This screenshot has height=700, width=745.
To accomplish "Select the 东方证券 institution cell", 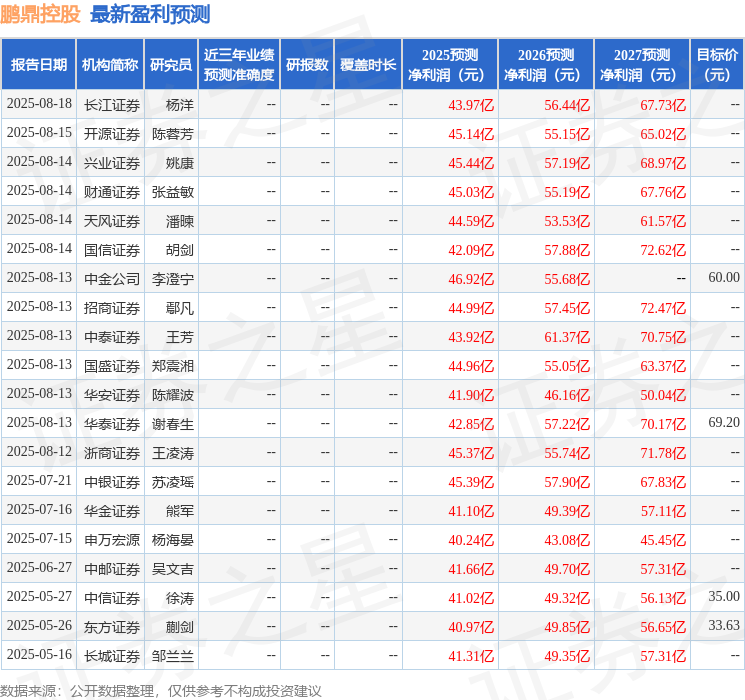I will 112,627.
